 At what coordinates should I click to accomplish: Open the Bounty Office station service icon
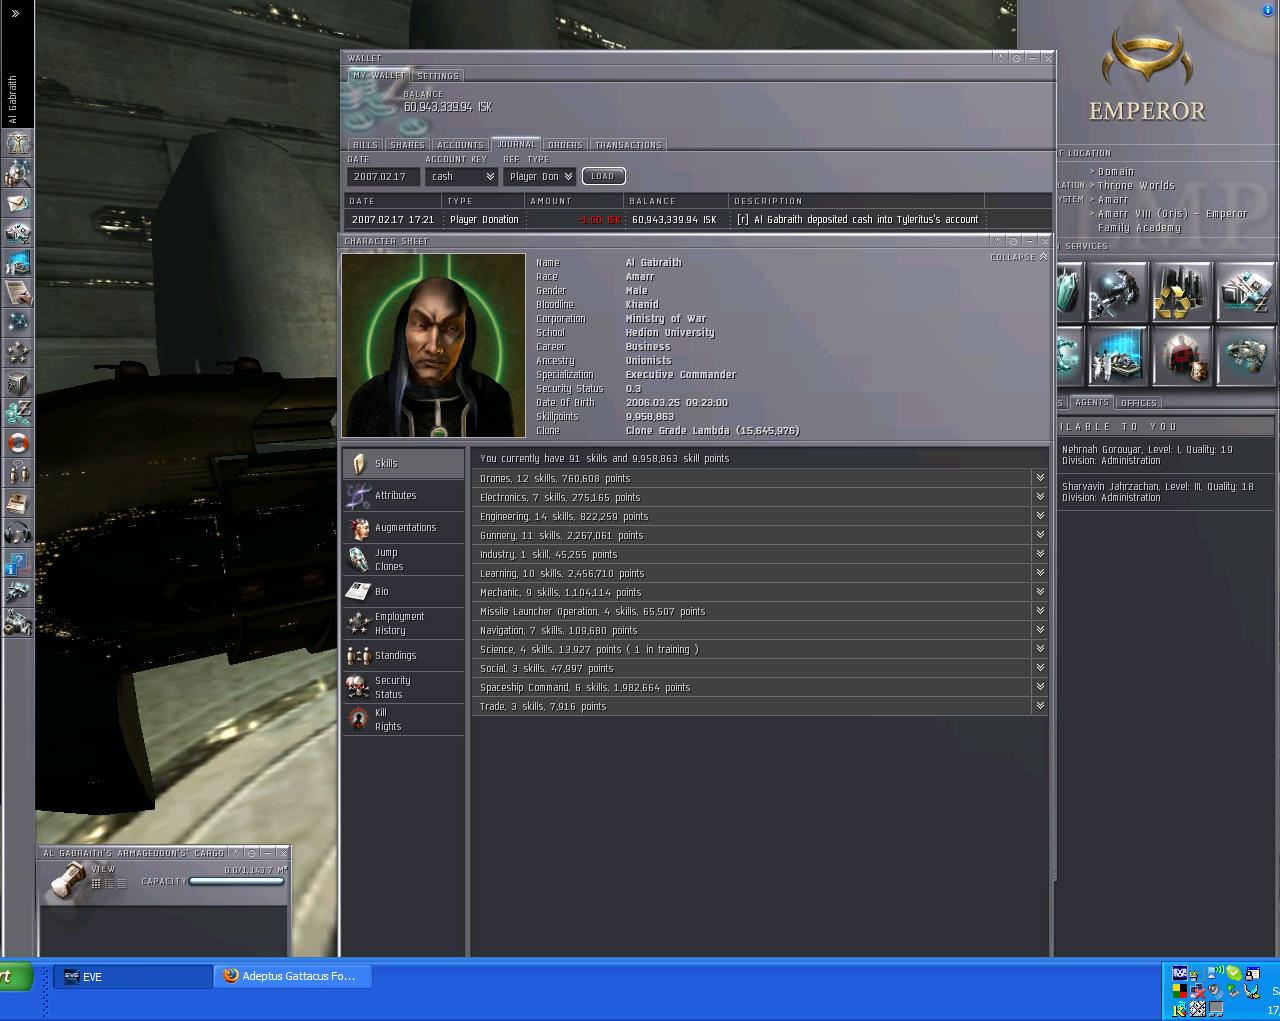click(1182, 356)
